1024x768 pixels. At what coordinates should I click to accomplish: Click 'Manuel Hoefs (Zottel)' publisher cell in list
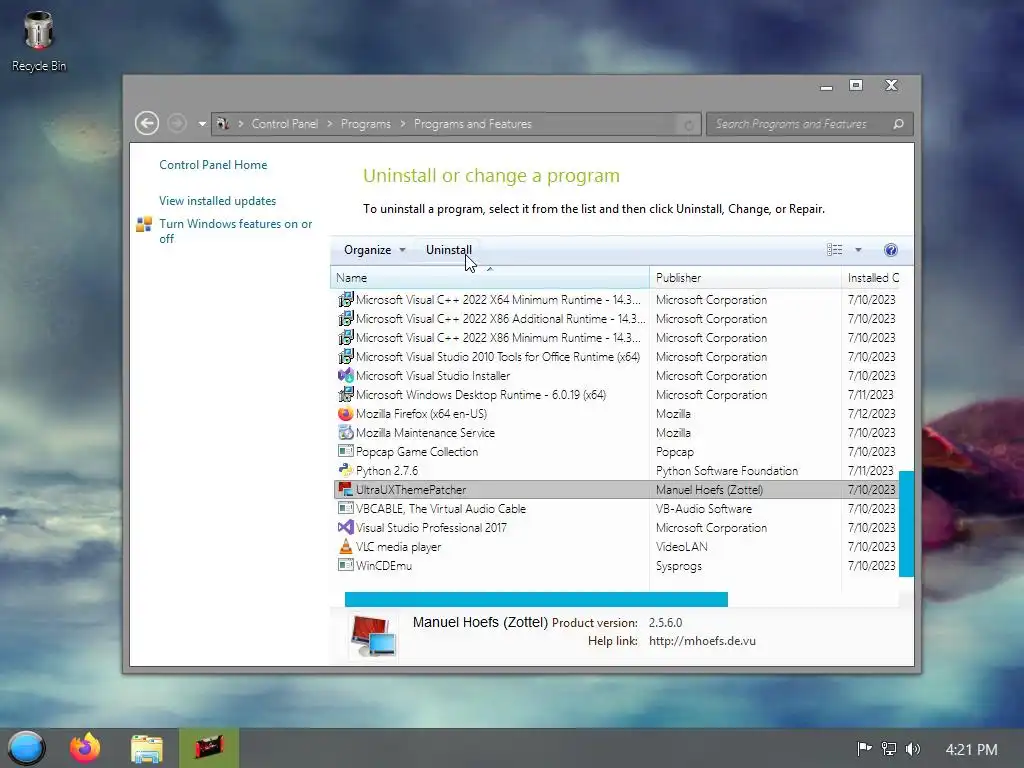pos(709,490)
